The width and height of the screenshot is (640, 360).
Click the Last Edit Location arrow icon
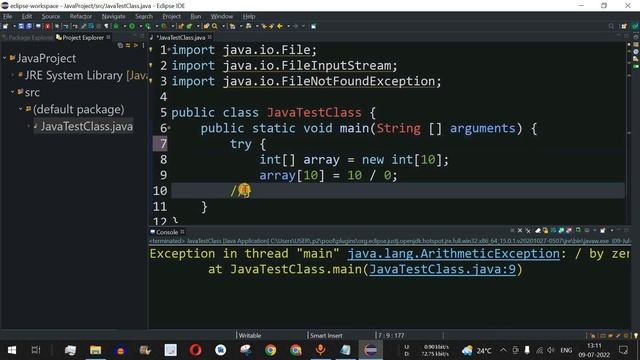[264, 26]
